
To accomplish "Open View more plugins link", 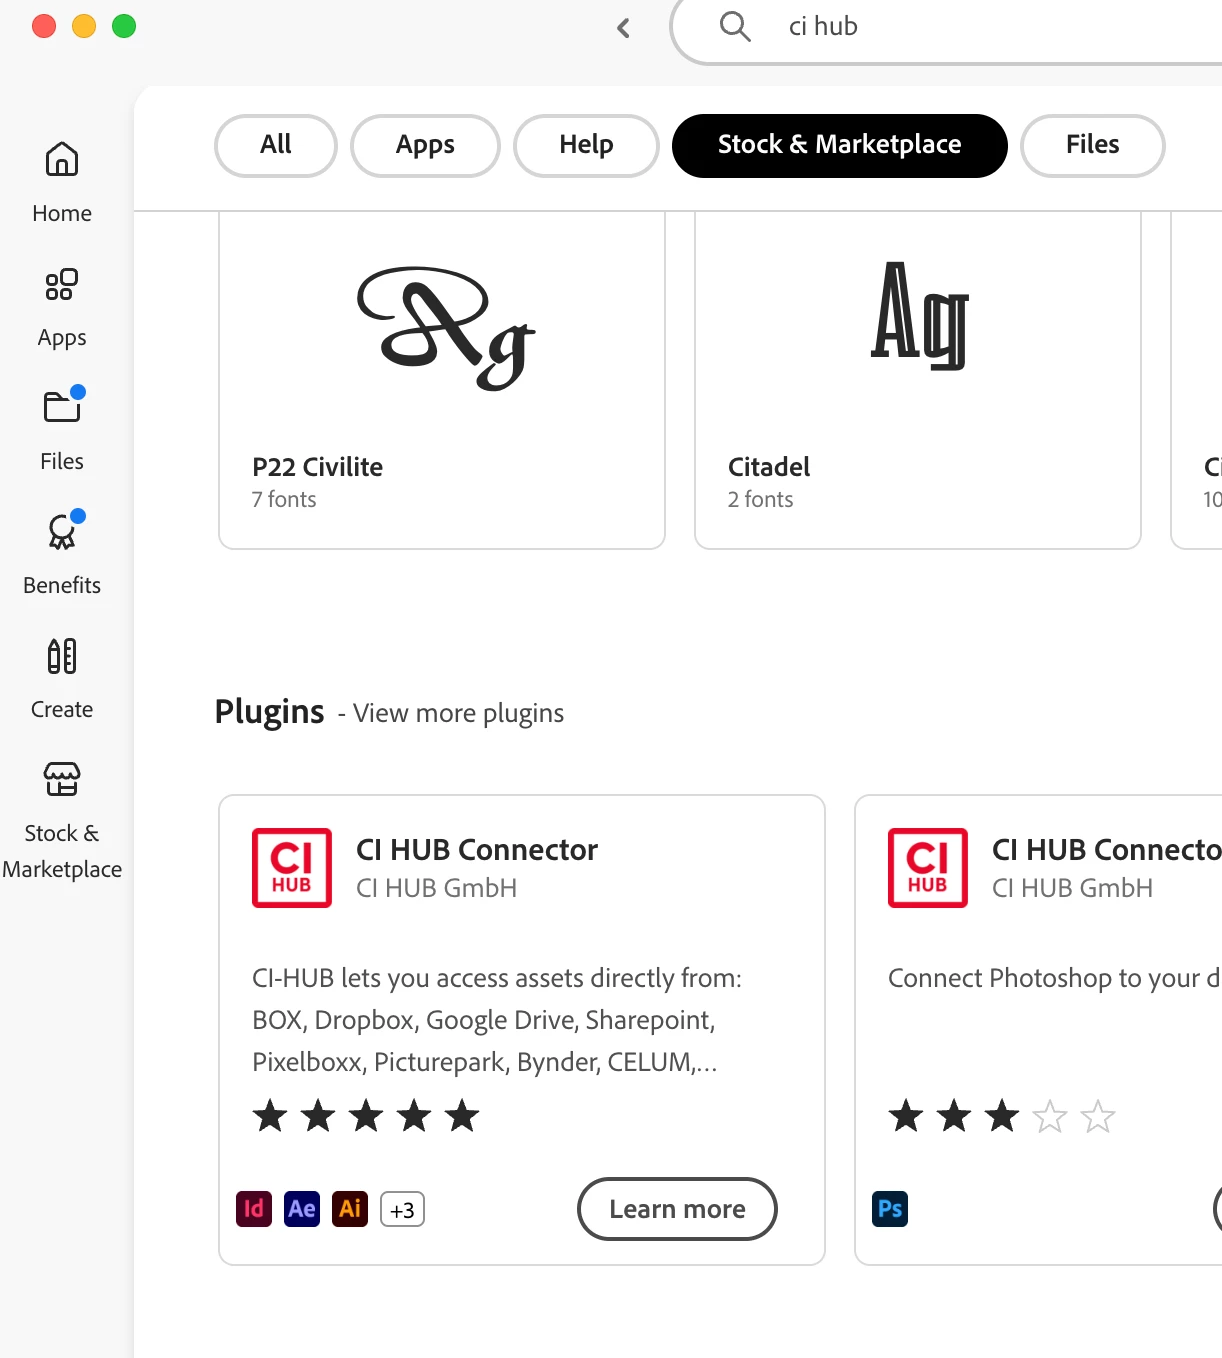I will (x=458, y=713).
